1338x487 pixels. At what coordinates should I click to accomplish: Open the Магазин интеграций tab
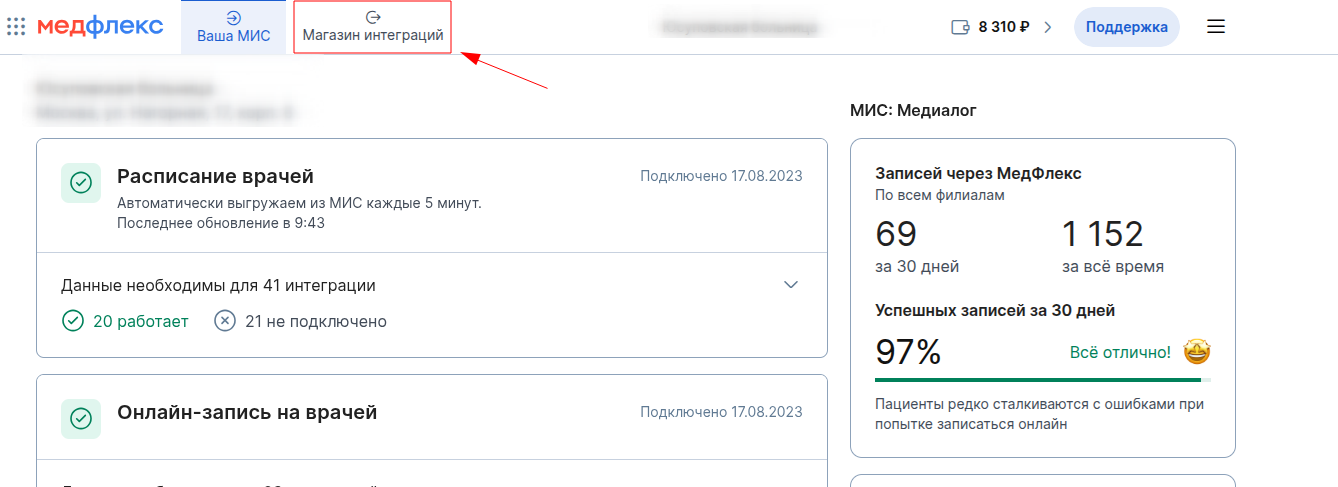373,27
